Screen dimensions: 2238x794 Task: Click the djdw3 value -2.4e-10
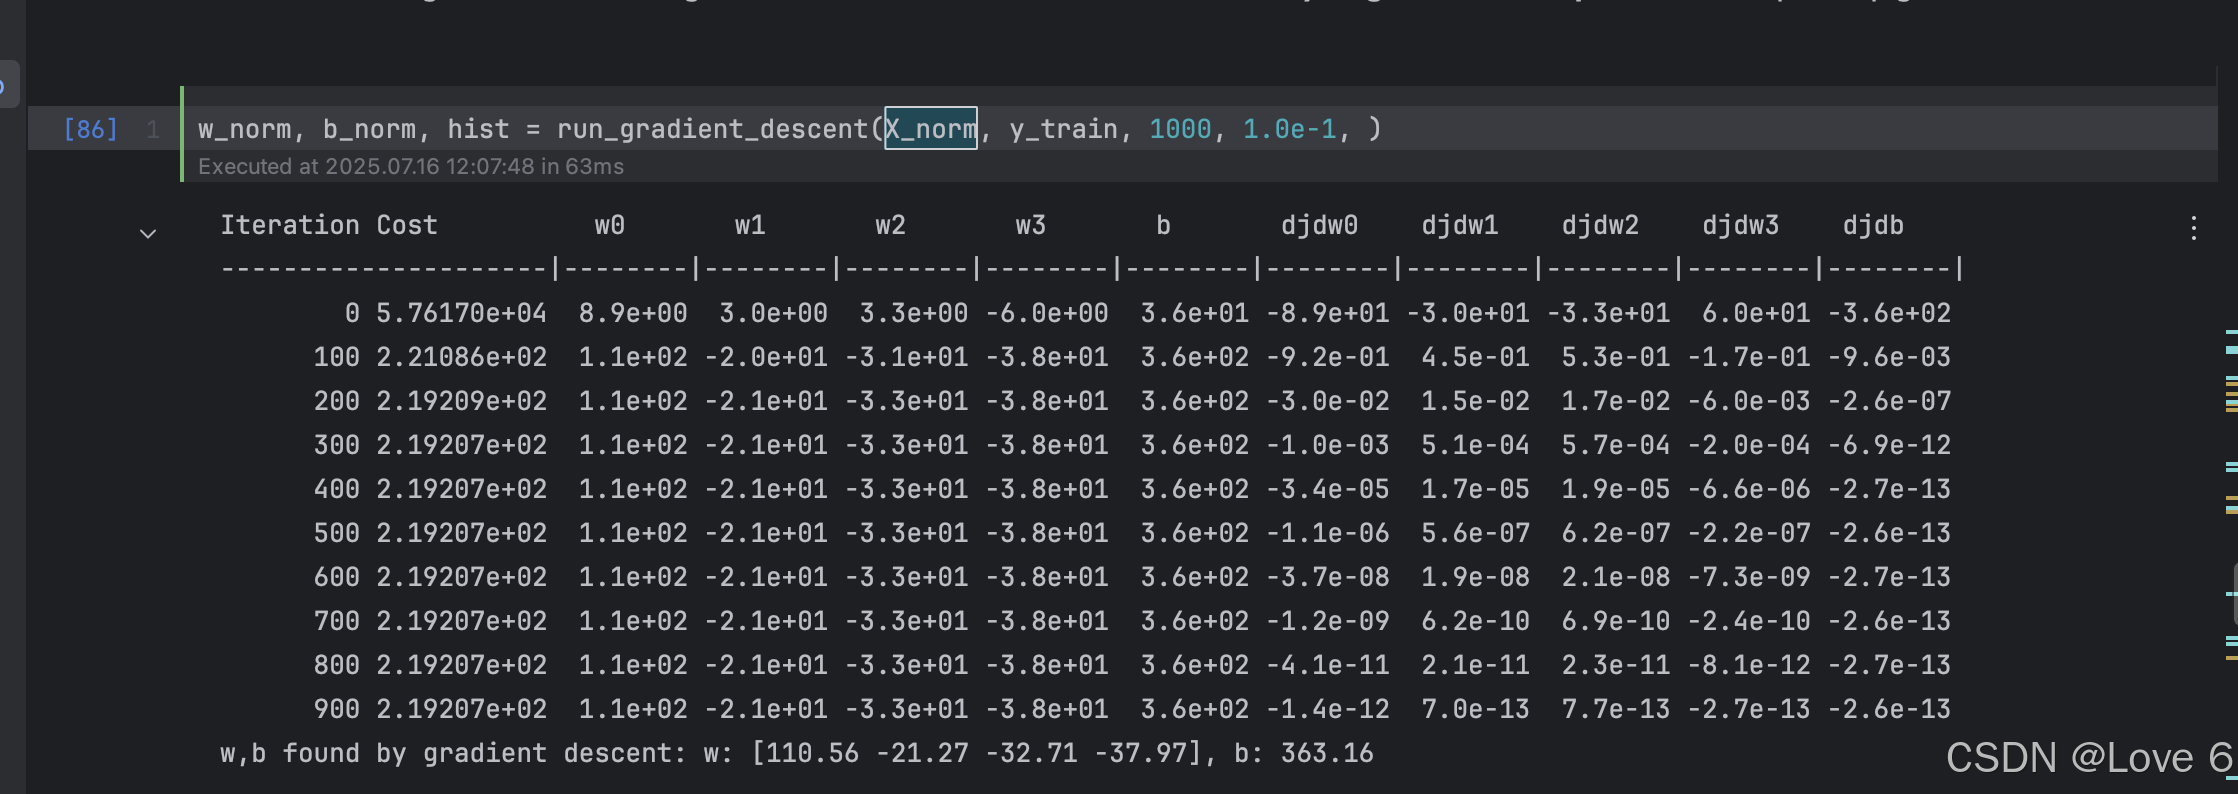click(x=1749, y=621)
